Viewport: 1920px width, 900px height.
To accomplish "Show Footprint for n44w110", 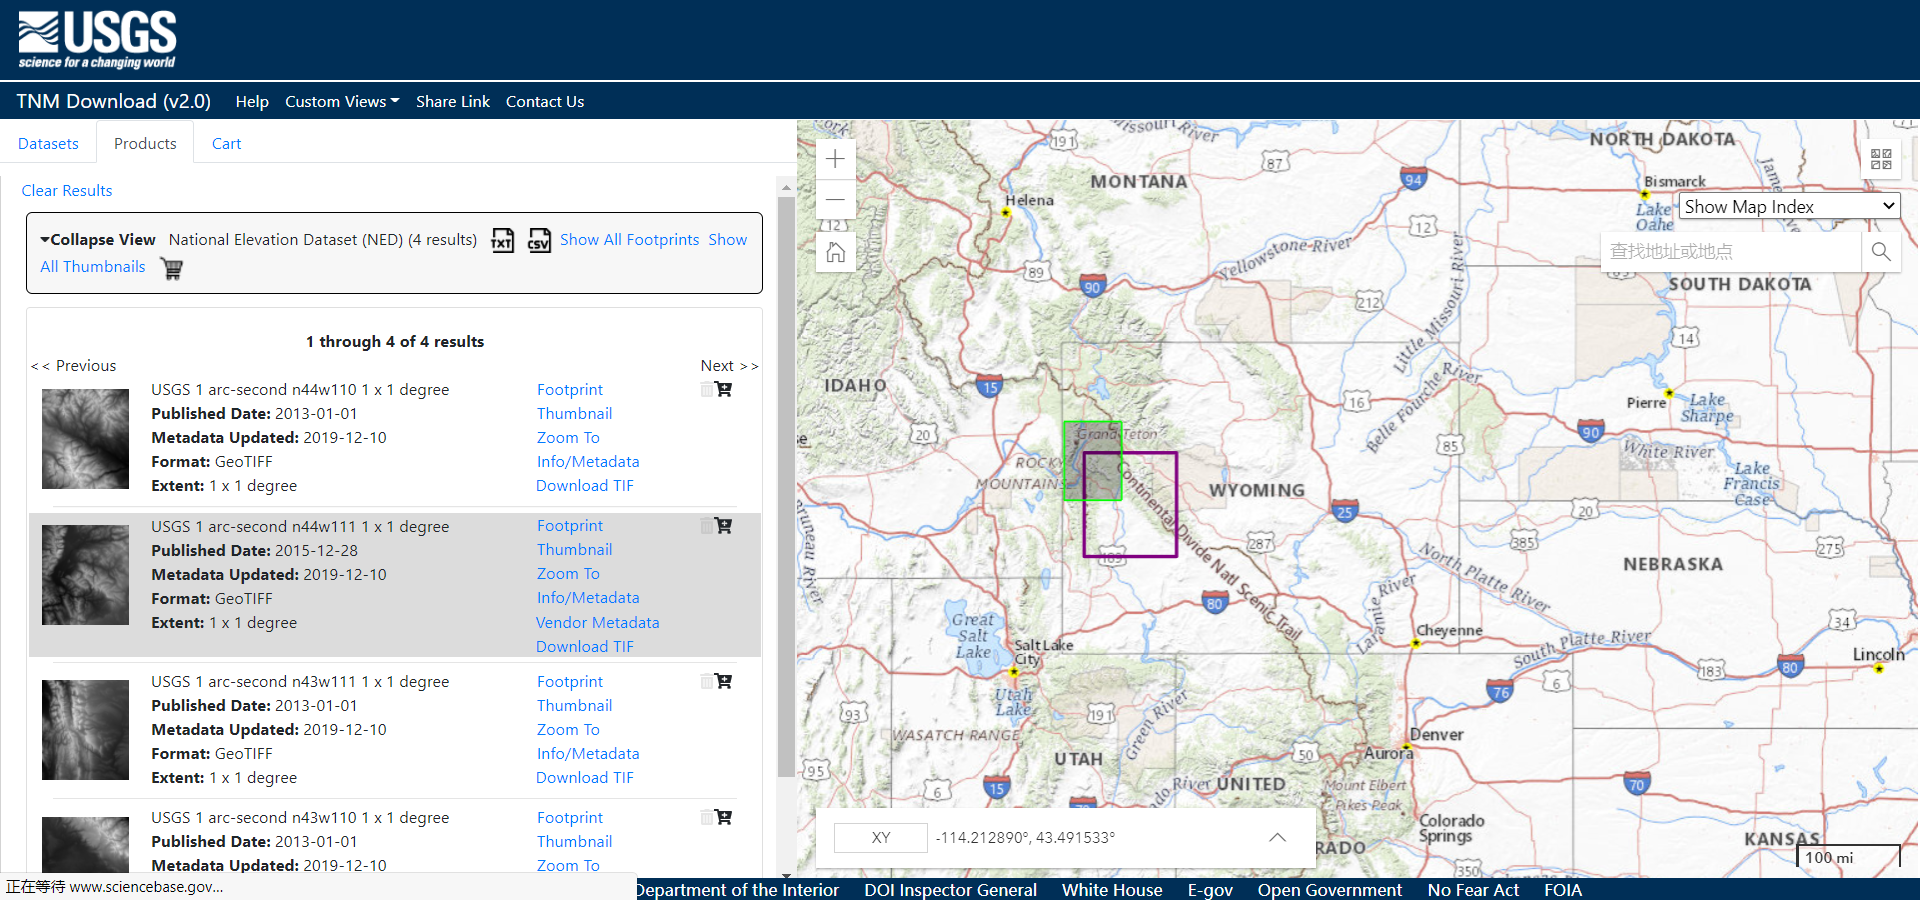I will point(570,389).
